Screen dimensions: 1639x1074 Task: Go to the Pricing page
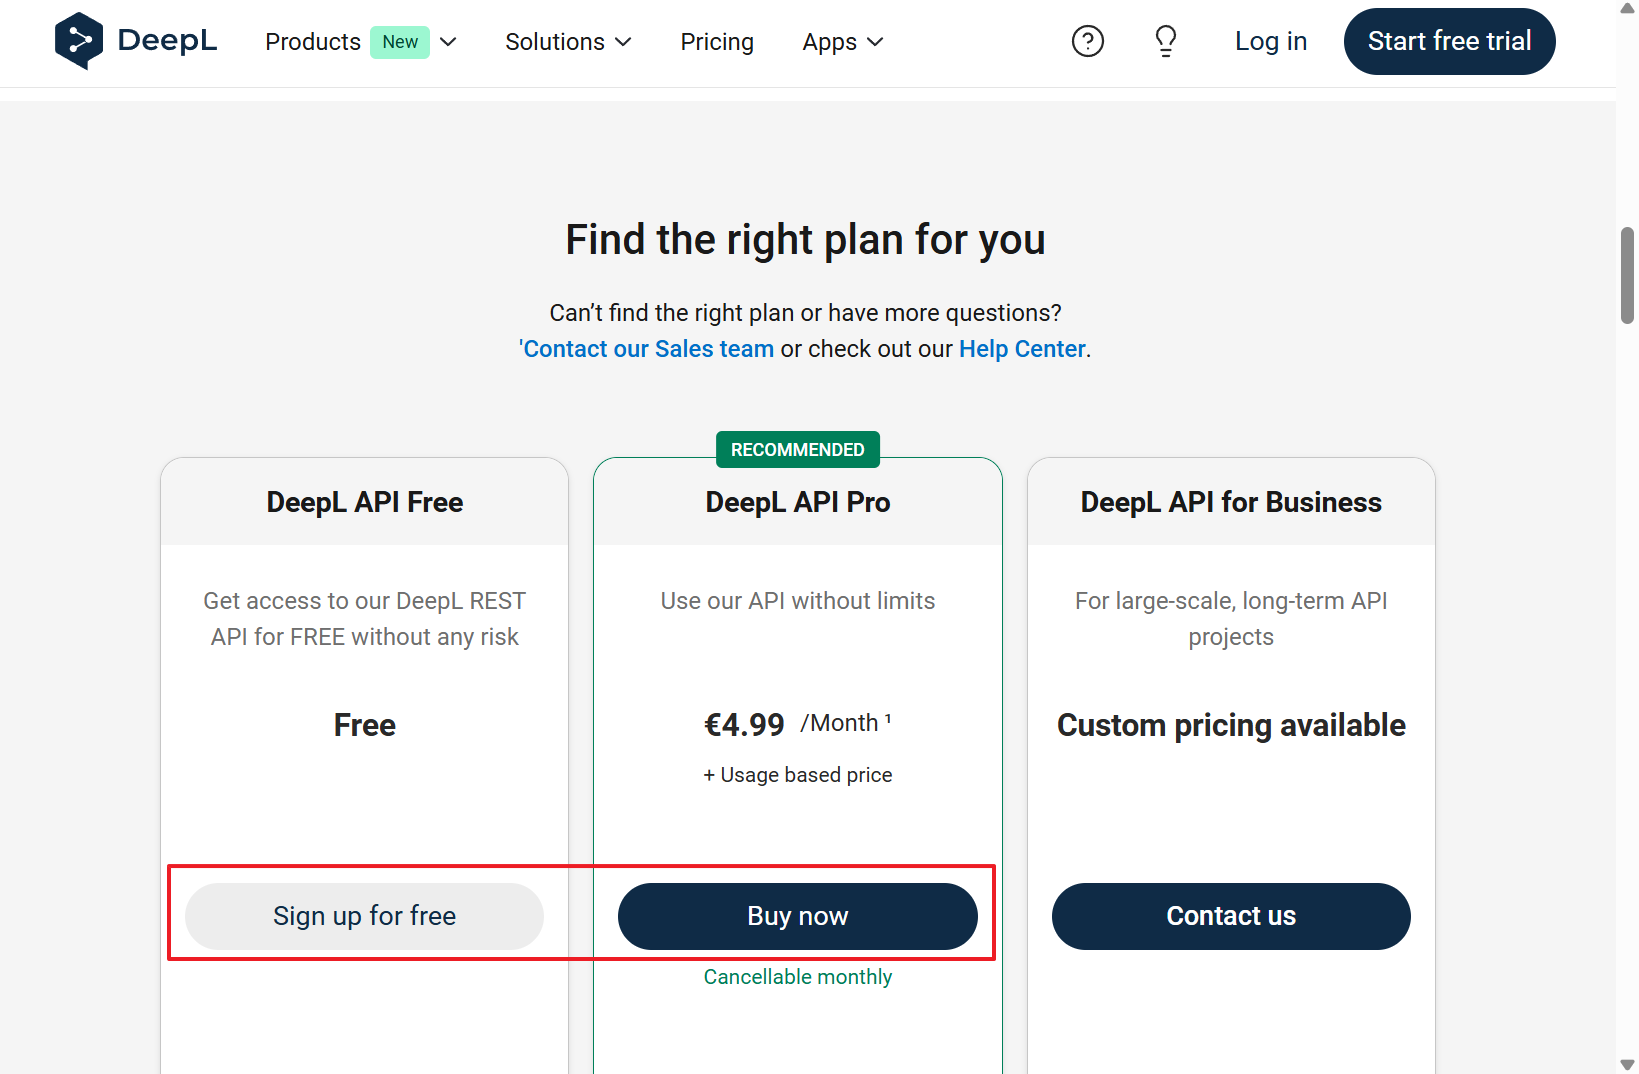click(717, 42)
